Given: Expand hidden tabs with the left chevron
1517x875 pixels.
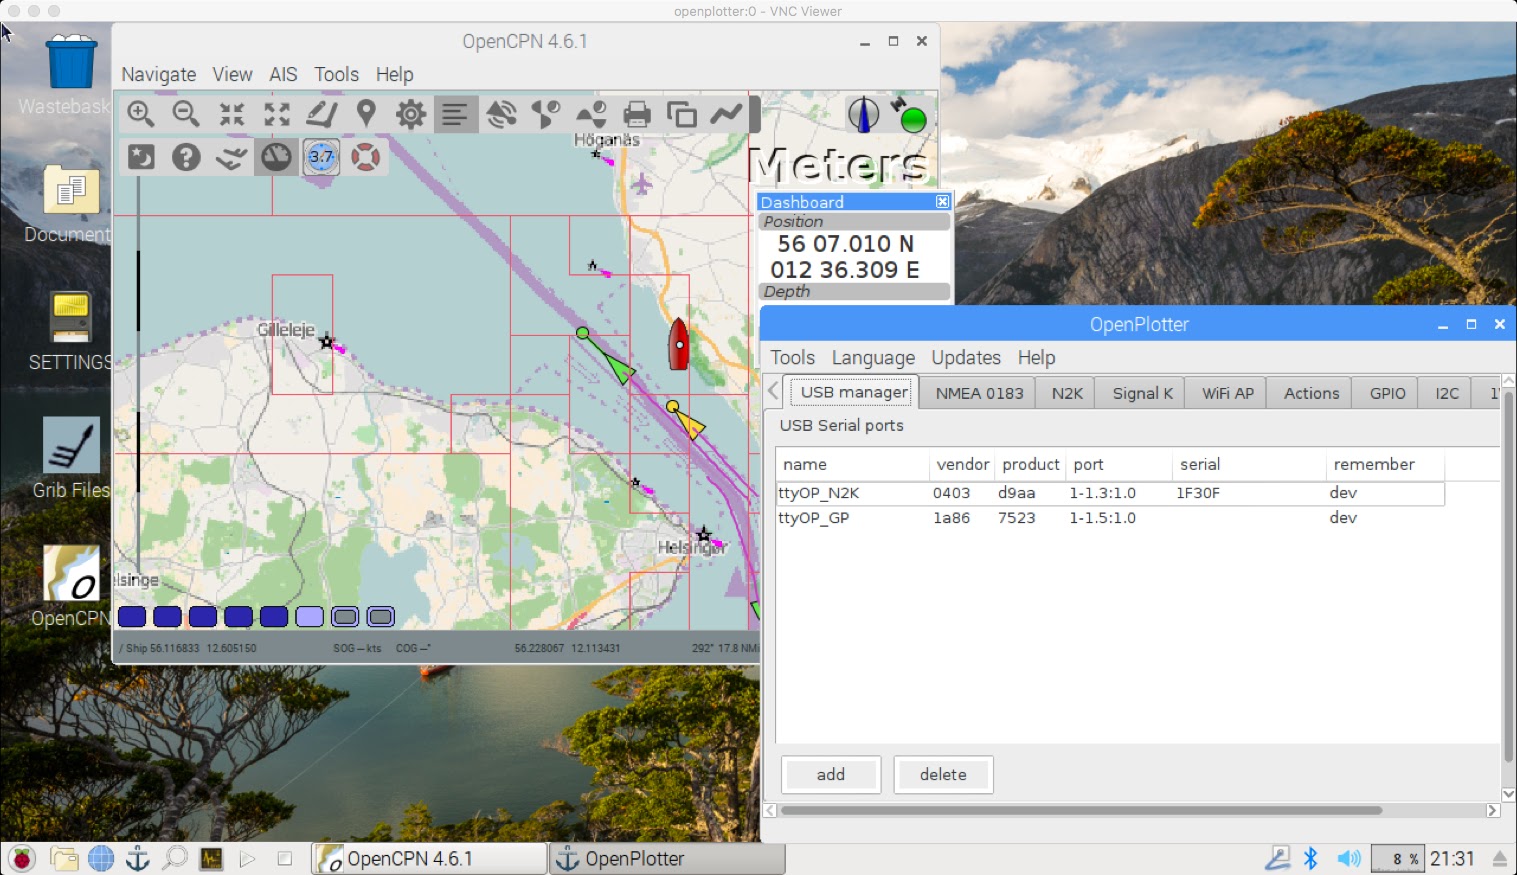Looking at the screenshot, I should [x=772, y=391].
